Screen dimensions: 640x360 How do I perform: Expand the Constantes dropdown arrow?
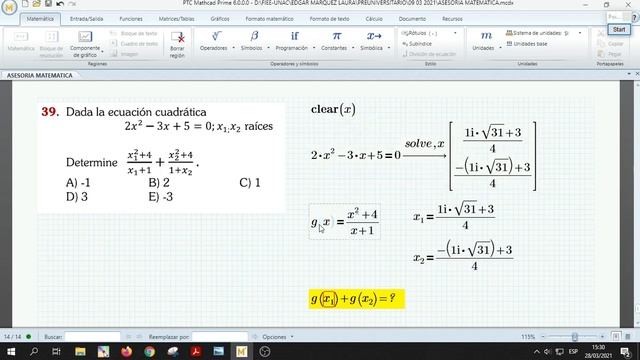pos(353,48)
